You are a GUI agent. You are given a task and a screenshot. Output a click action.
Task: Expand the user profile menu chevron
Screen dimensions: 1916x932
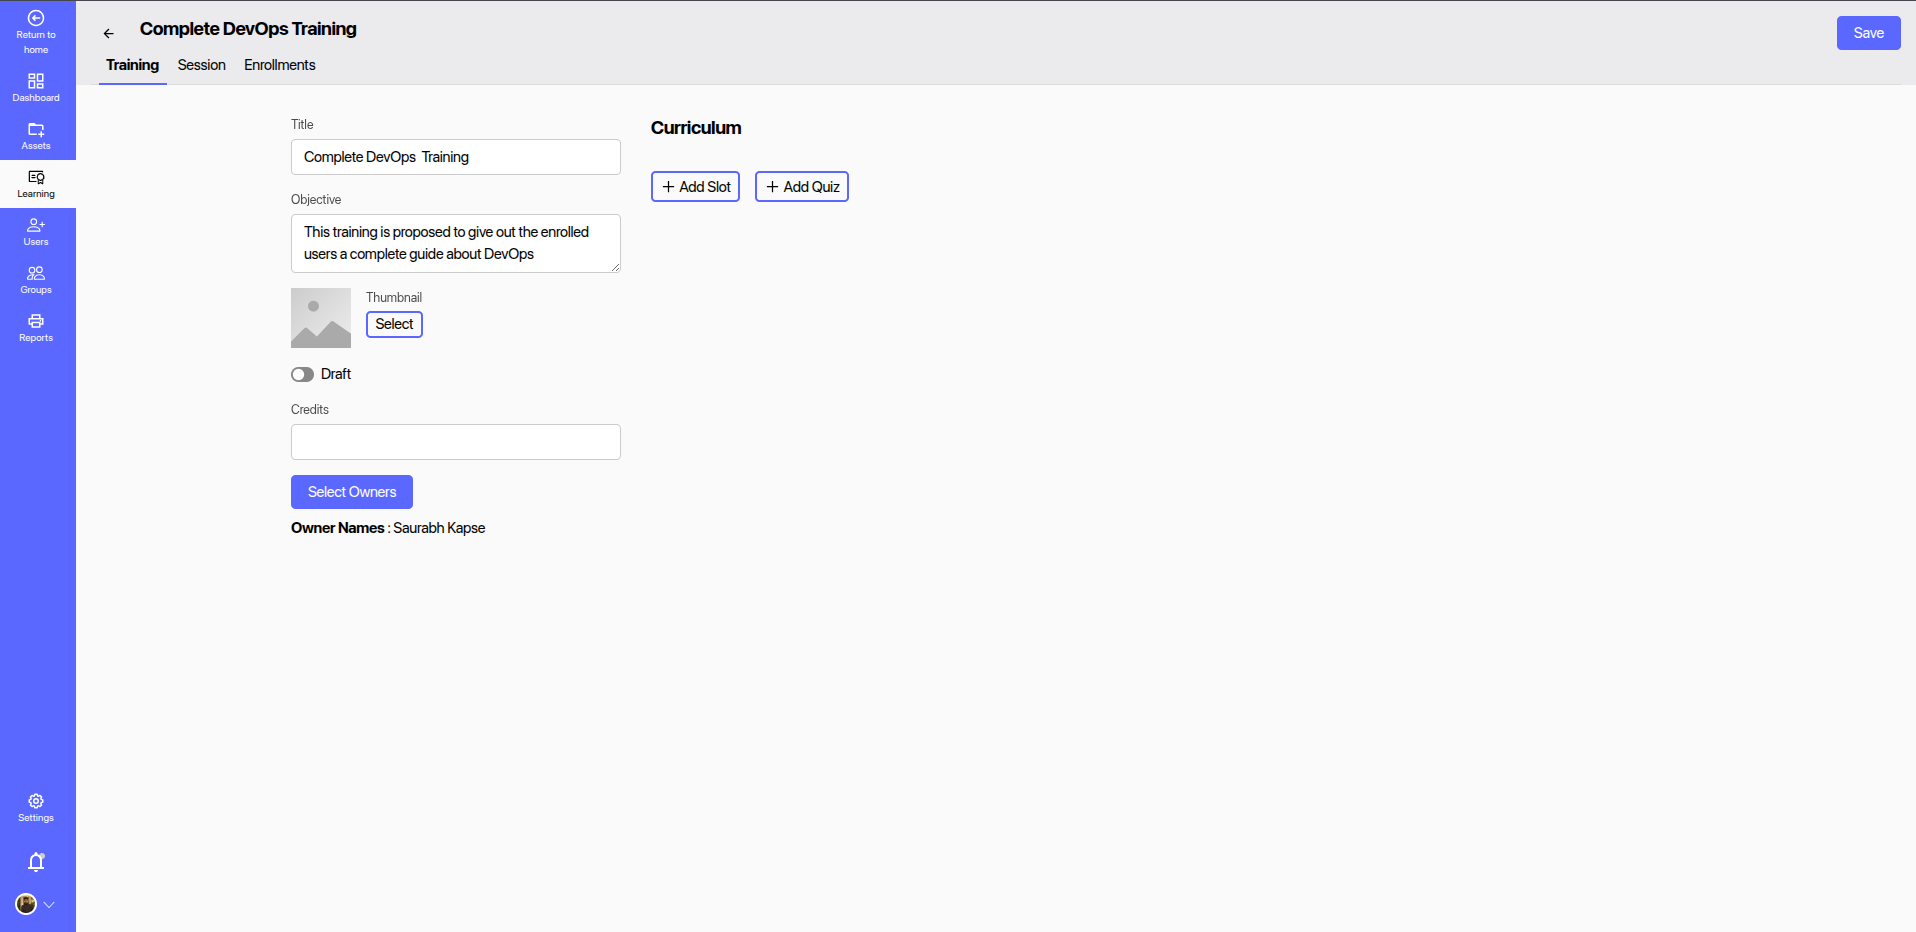point(49,905)
